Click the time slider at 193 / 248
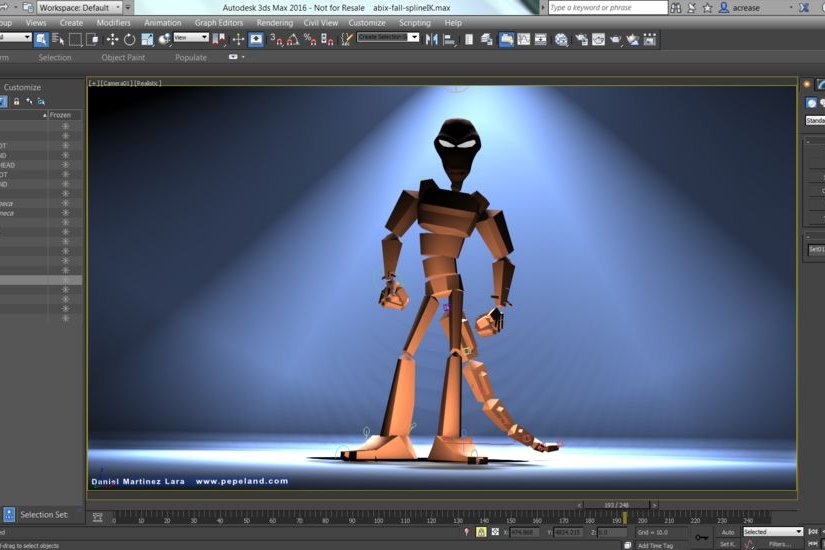 [616, 505]
